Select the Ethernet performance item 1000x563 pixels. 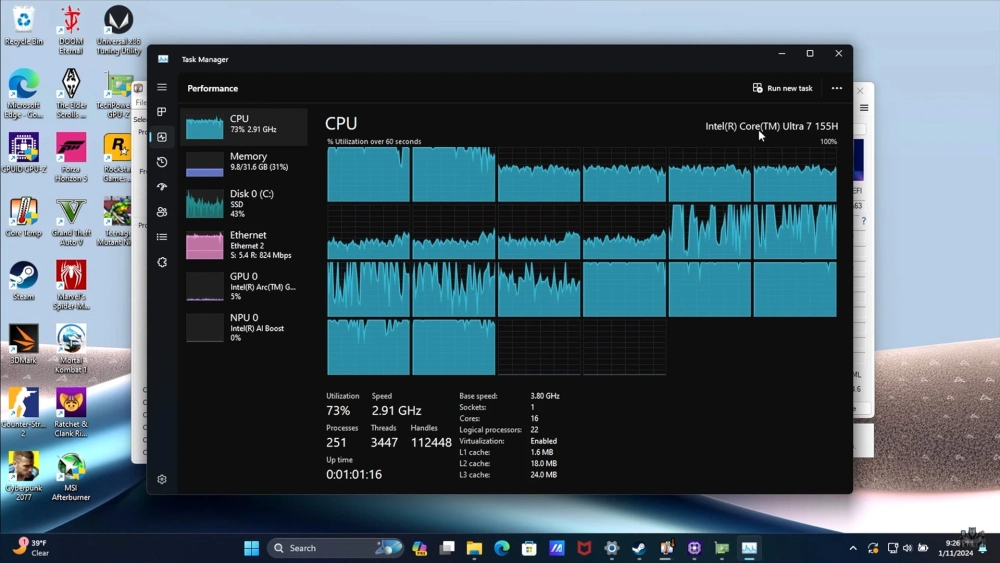click(x=244, y=244)
